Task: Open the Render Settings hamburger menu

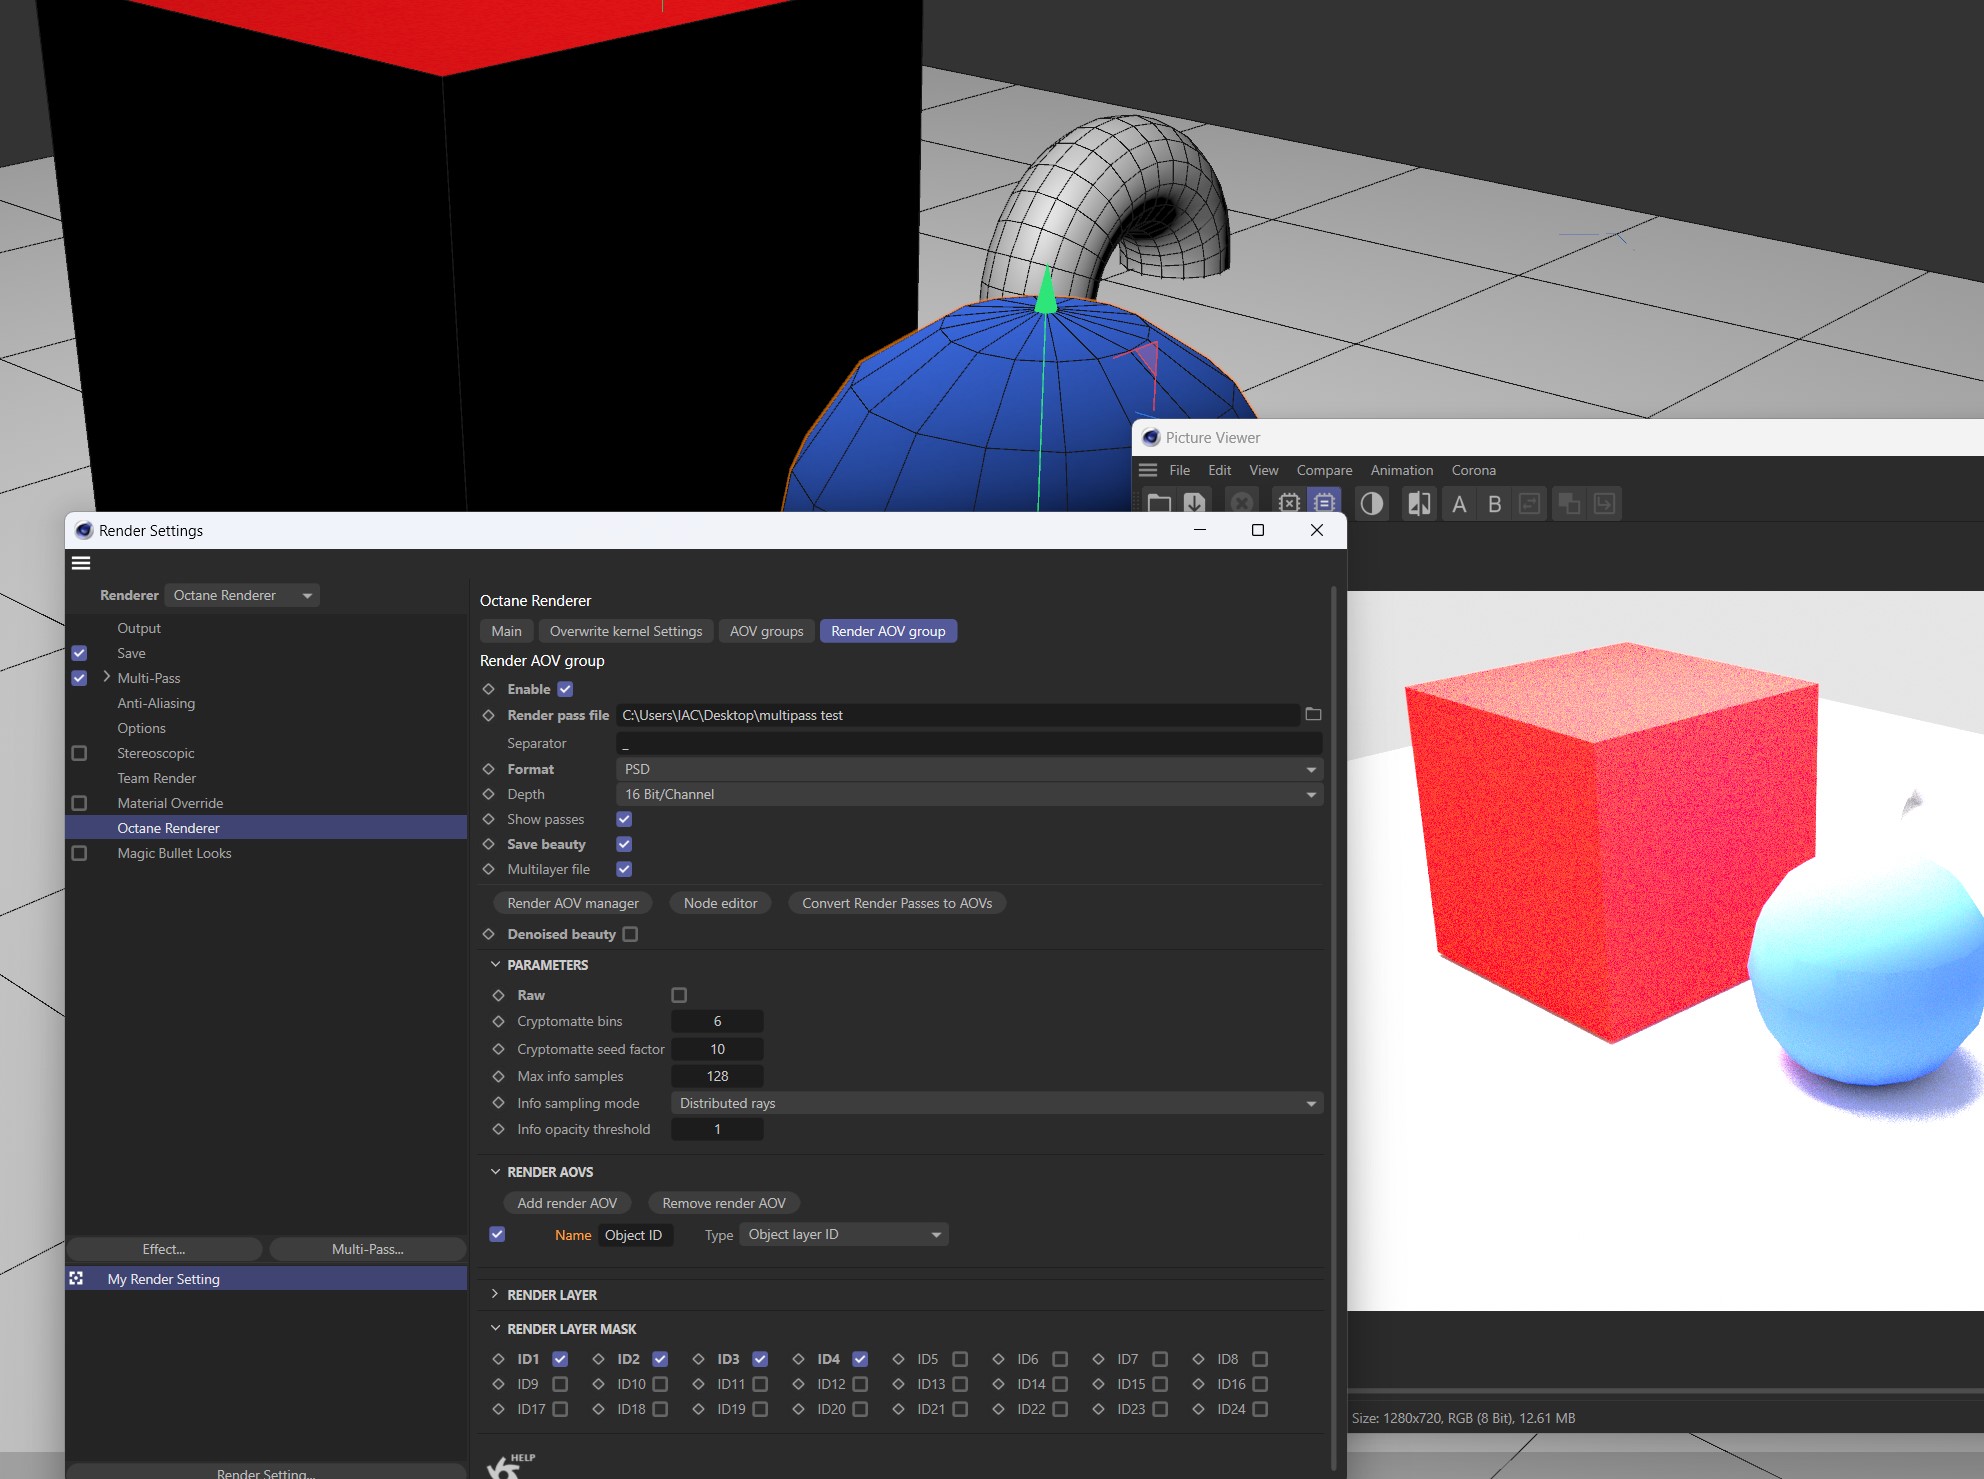Action: (81, 563)
